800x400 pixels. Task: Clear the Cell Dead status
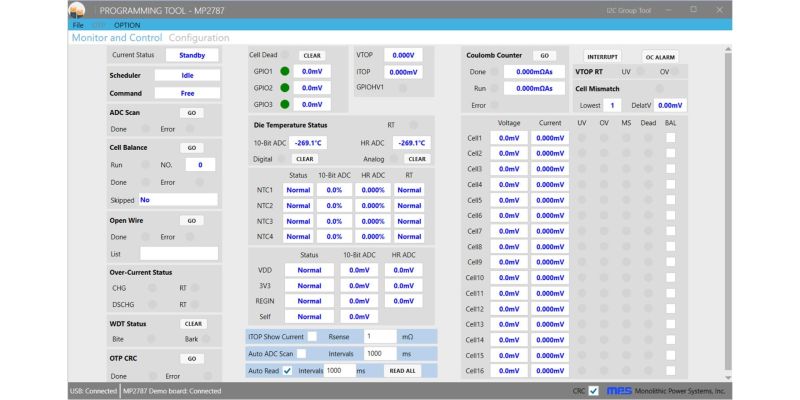pyautogui.click(x=312, y=56)
